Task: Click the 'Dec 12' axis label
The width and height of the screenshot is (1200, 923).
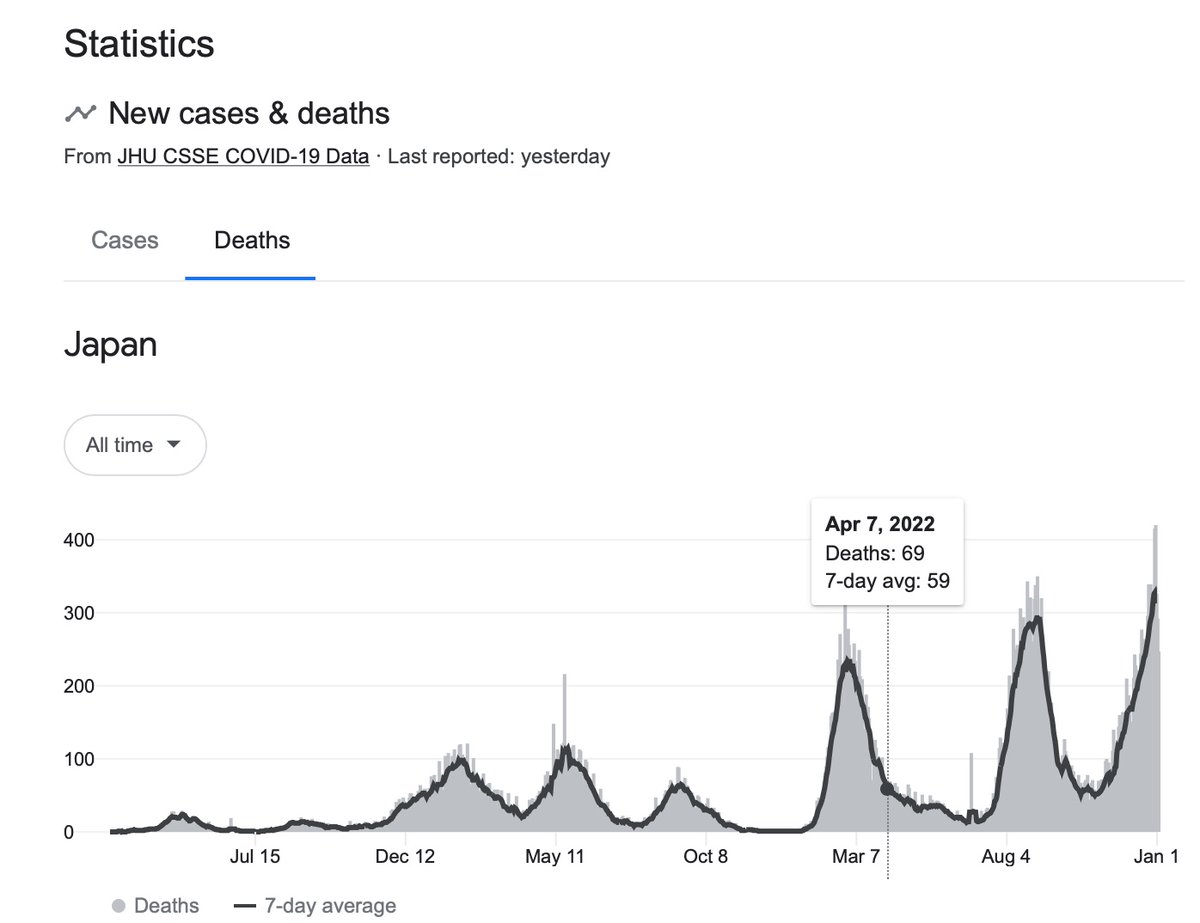Action: (x=404, y=857)
